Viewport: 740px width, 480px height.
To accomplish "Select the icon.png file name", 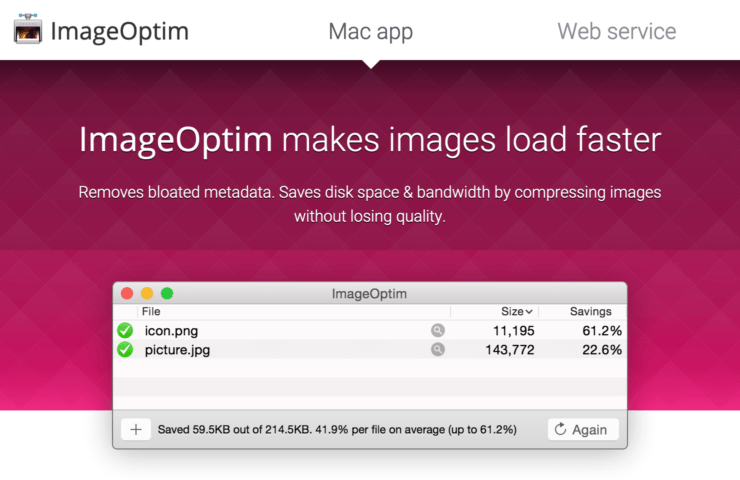I will click(171, 331).
